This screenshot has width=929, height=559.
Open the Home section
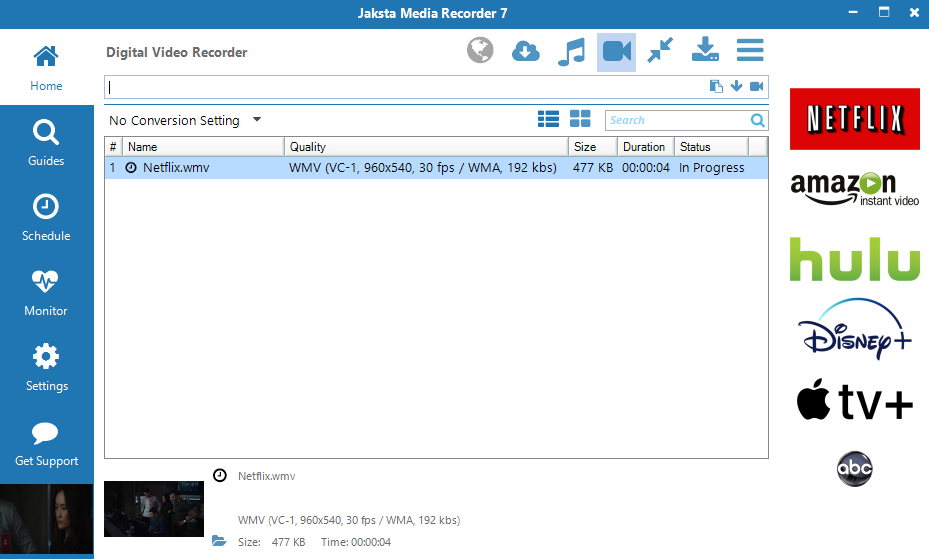46,67
